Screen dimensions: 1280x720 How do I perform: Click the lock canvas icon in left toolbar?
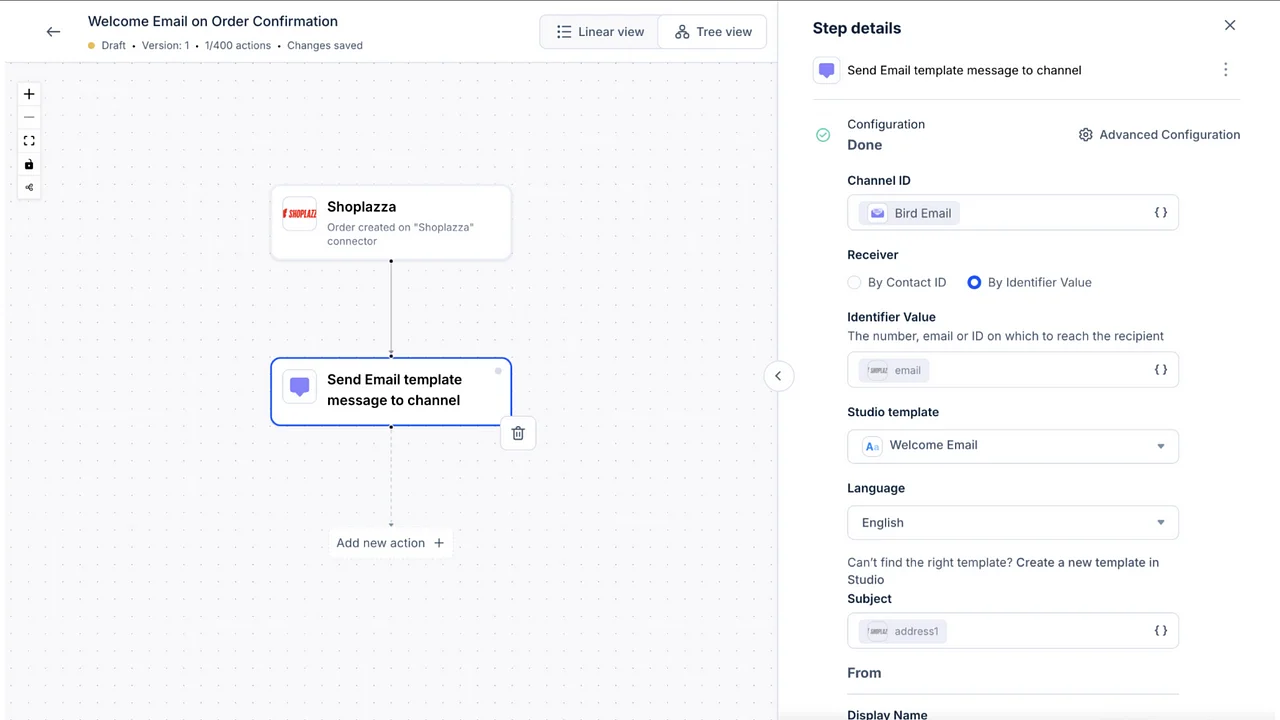pyautogui.click(x=28, y=164)
